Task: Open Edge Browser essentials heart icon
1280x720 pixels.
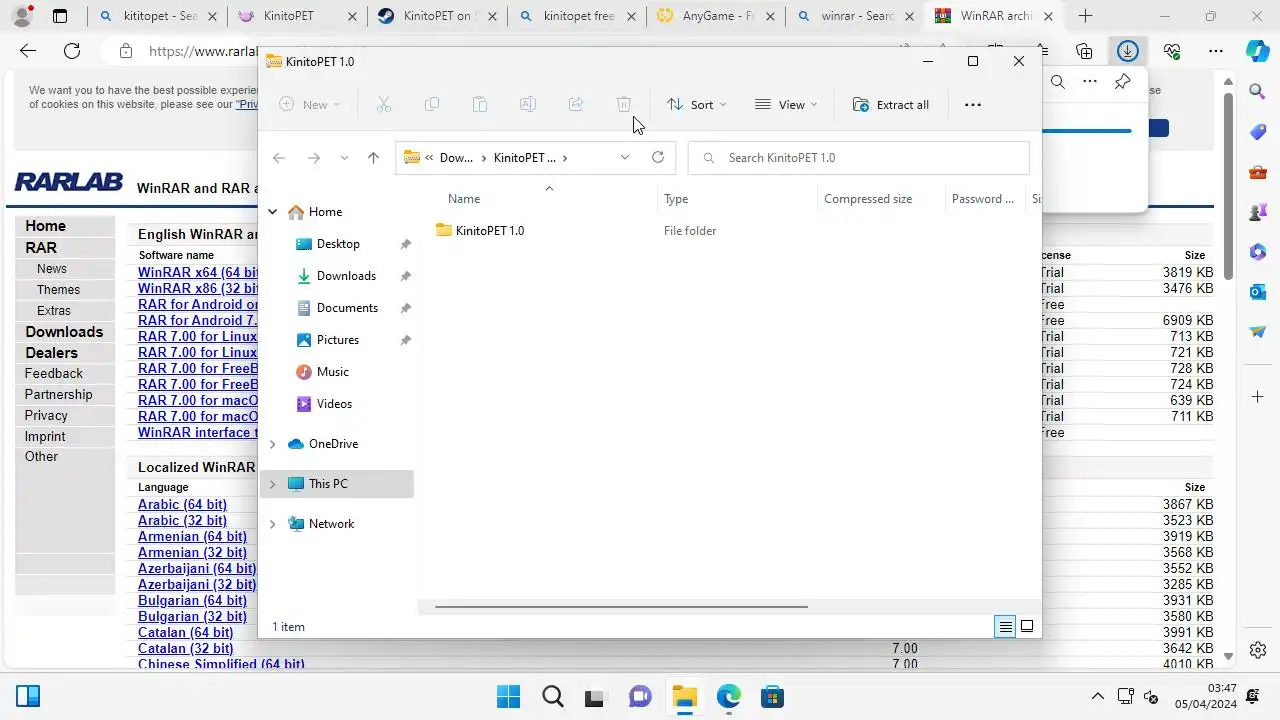Action: click(1172, 51)
